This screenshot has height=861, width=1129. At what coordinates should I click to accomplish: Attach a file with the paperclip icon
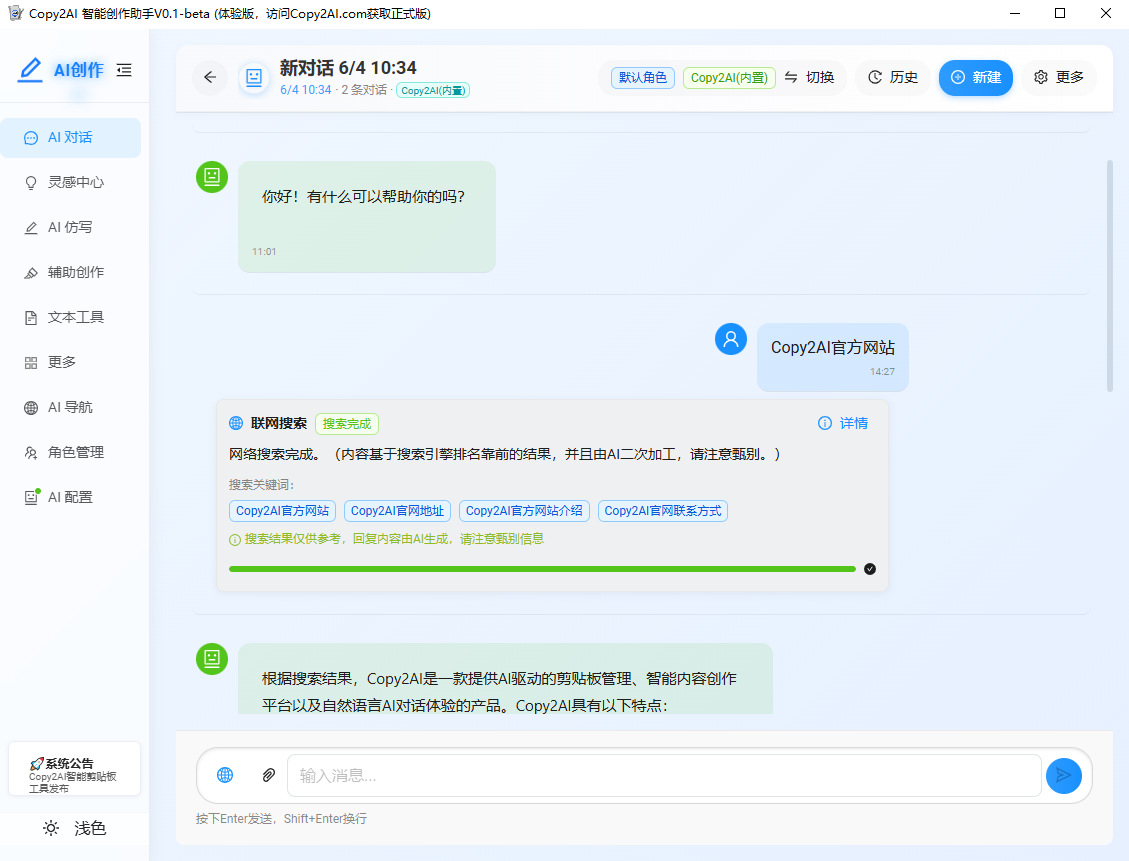269,775
